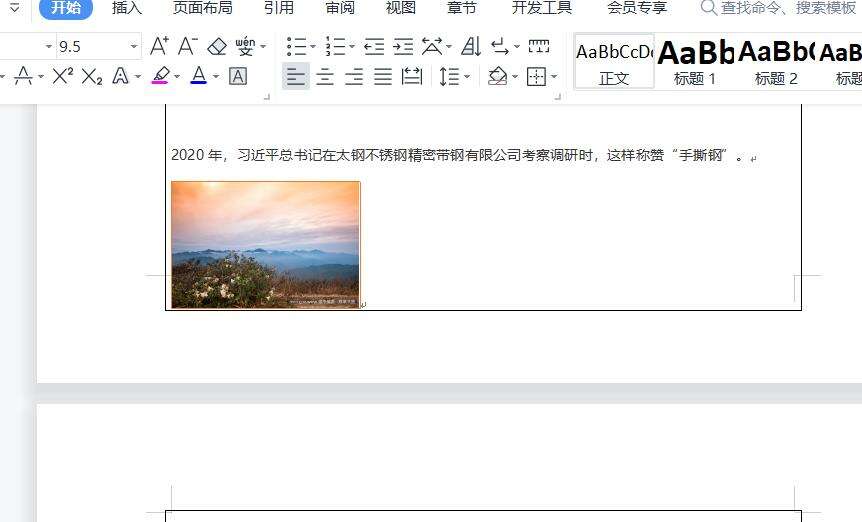Apply the blue font color
Viewport: 862px width, 522px height.
pyautogui.click(x=198, y=76)
